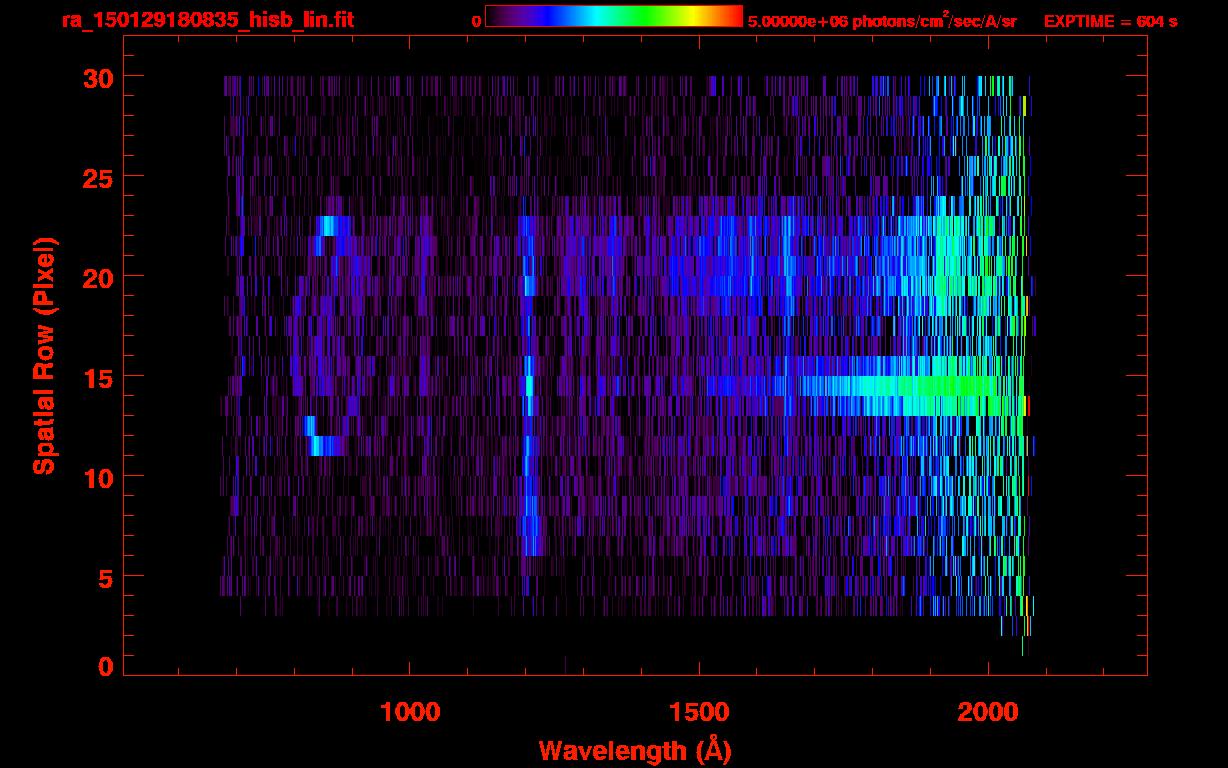Click the colorbar minimum label 0
The image size is (1228, 768).
pos(476,21)
